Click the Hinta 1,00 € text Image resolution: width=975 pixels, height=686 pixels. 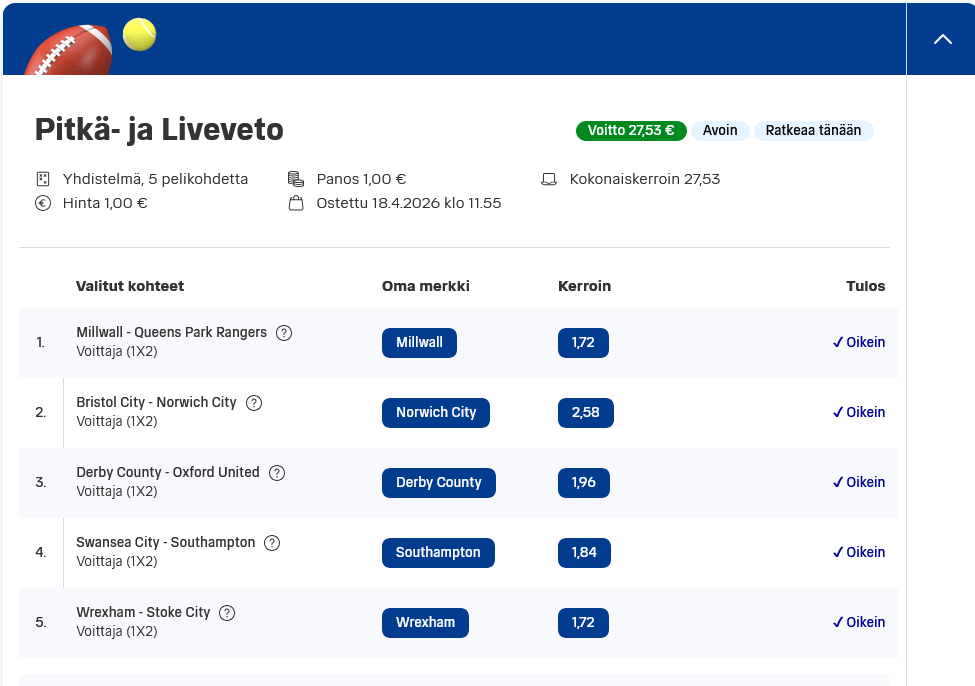click(x=105, y=203)
